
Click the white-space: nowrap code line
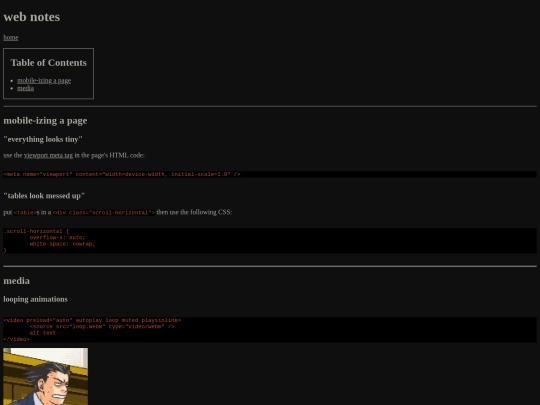[x=62, y=244]
